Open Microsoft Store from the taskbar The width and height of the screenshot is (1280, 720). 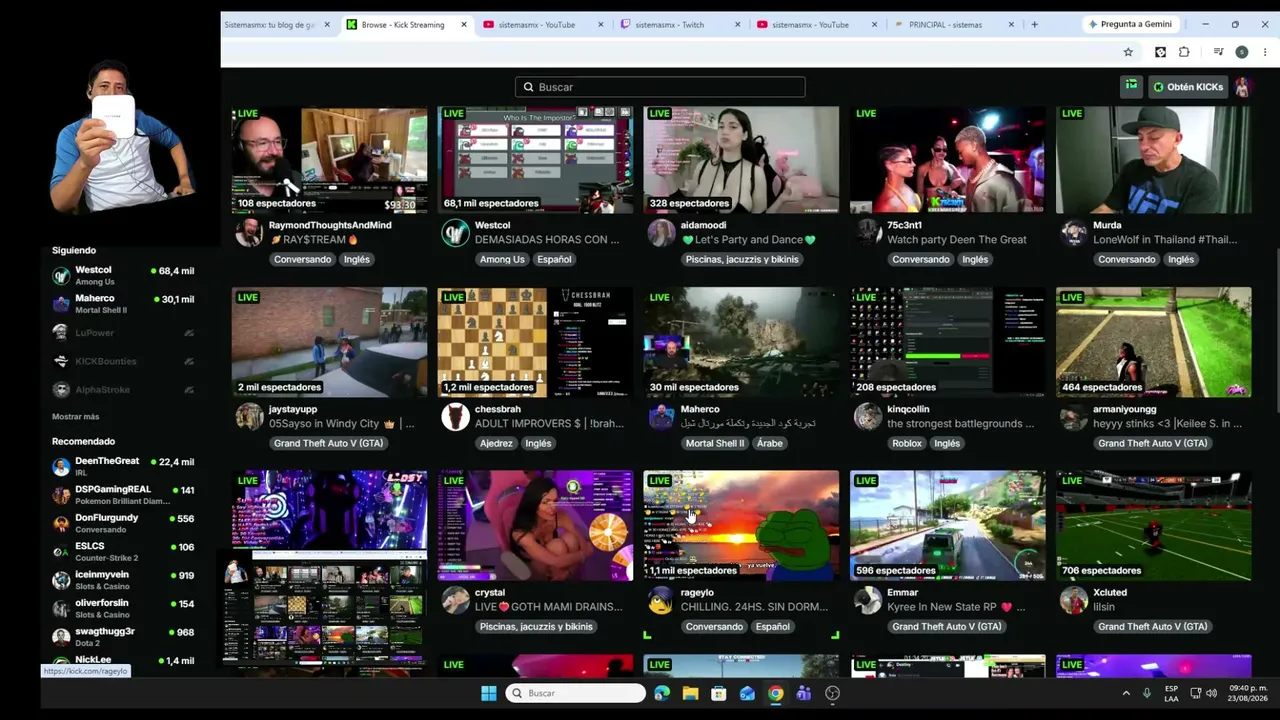pyautogui.click(x=718, y=693)
